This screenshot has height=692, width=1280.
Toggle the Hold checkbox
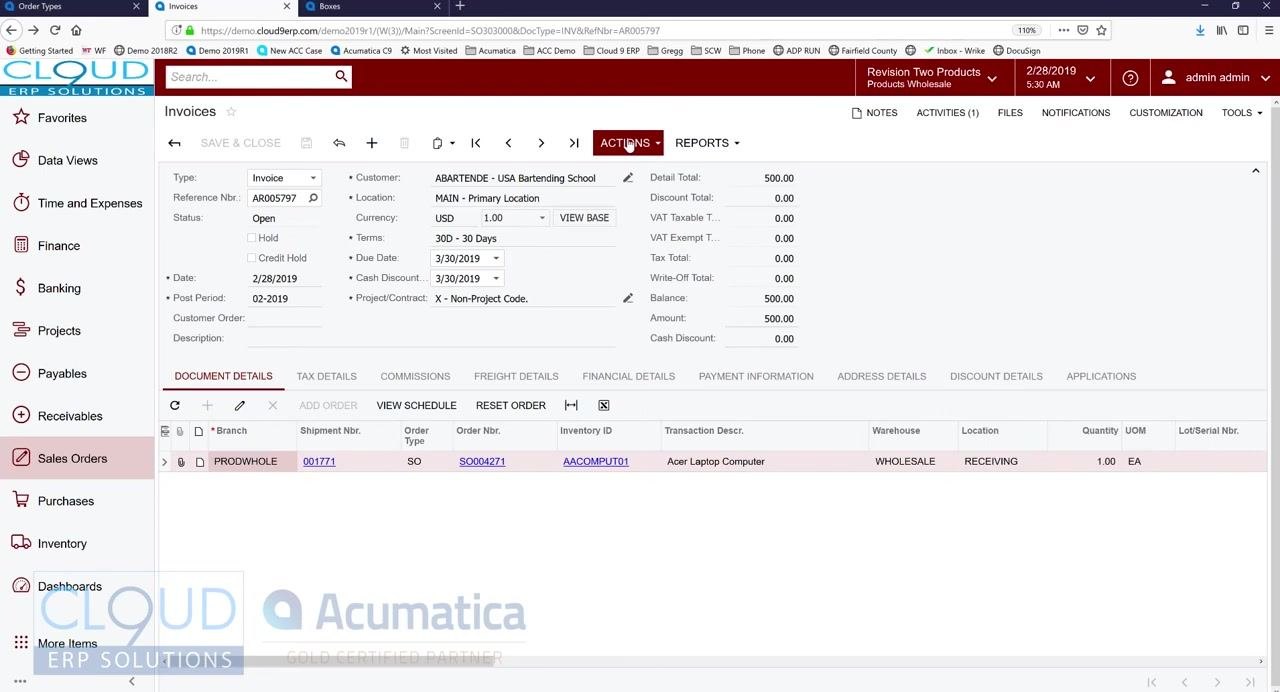click(x=252, y=238)
